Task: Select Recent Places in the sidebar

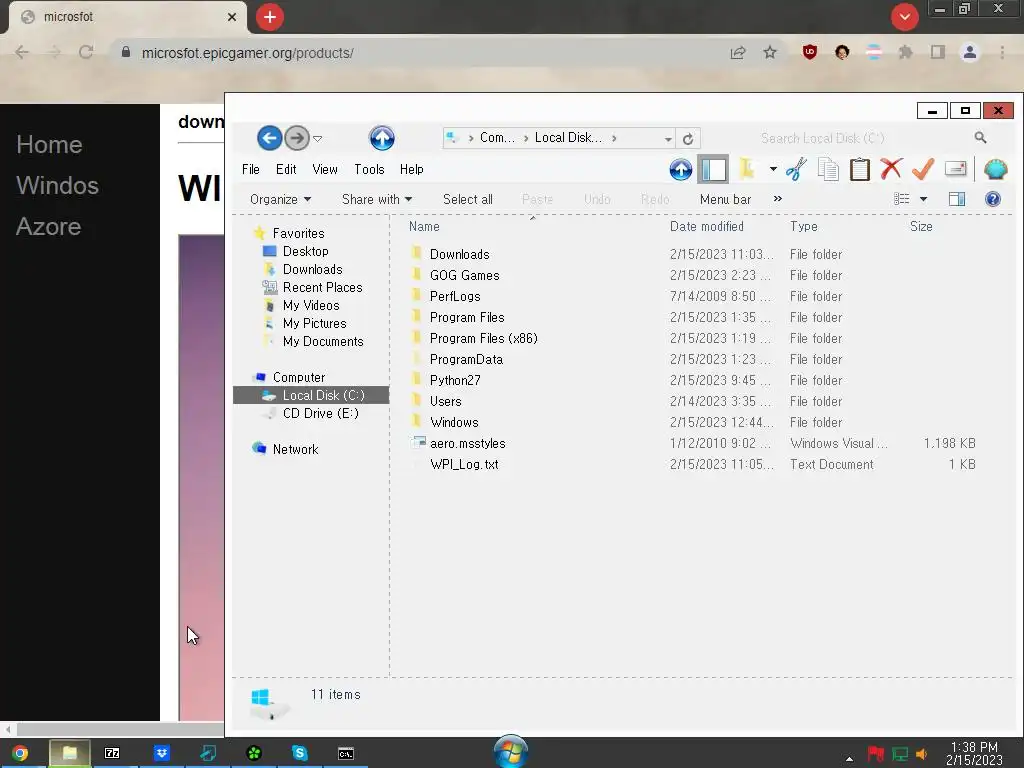Action: click(x=323, y=287)
